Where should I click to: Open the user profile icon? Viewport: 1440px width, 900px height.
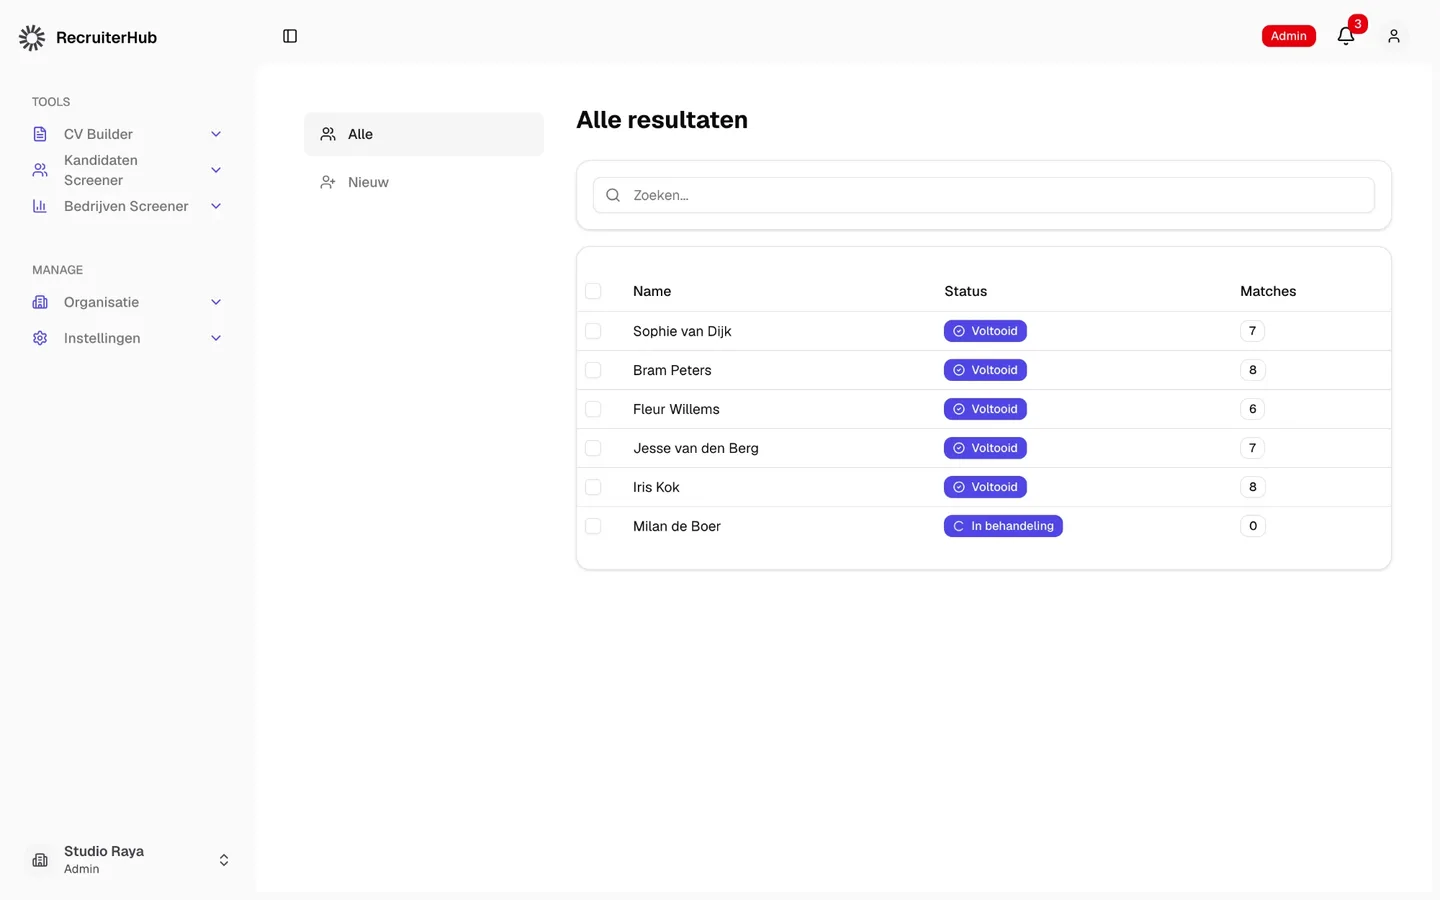[1394, 36]
